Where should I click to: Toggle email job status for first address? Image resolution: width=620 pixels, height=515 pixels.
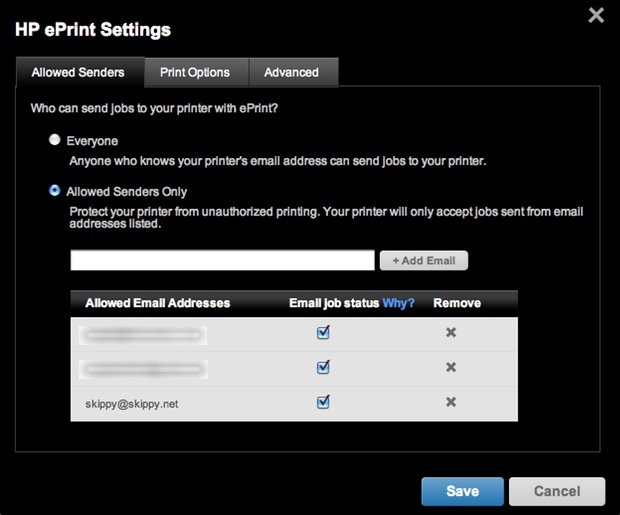pos(323,333)
